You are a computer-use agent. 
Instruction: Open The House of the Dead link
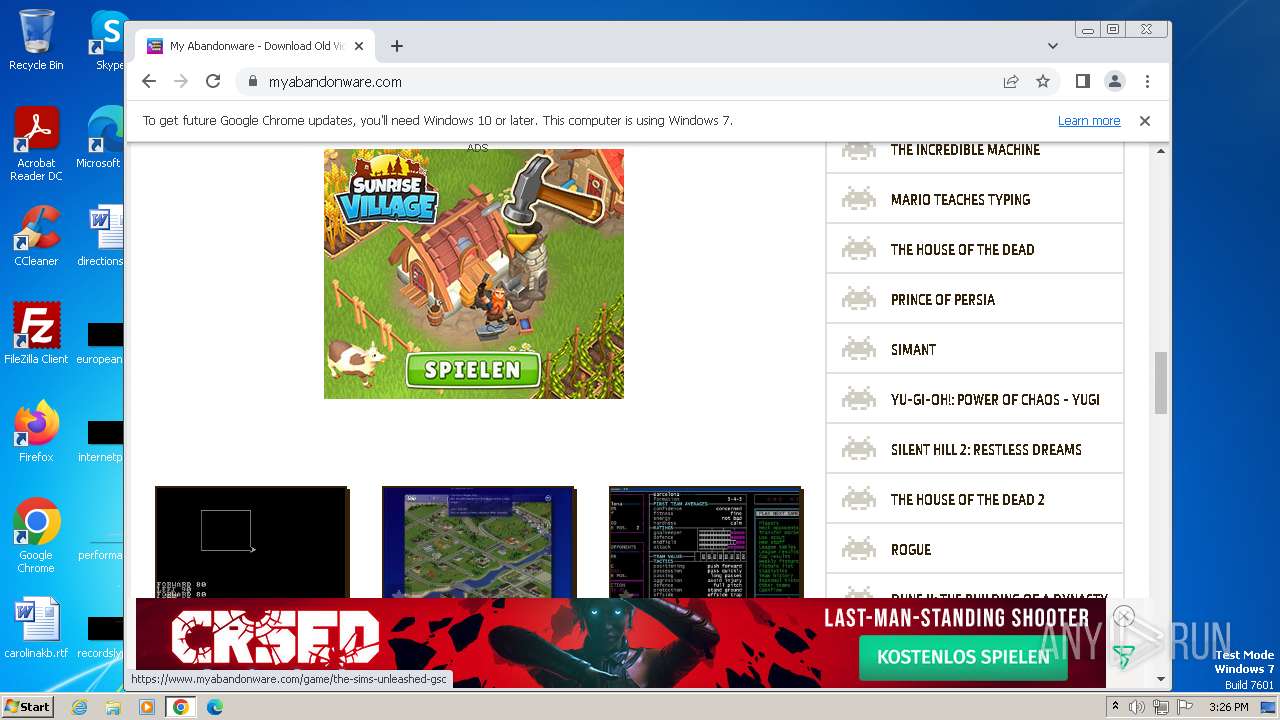tap(962, 250)
